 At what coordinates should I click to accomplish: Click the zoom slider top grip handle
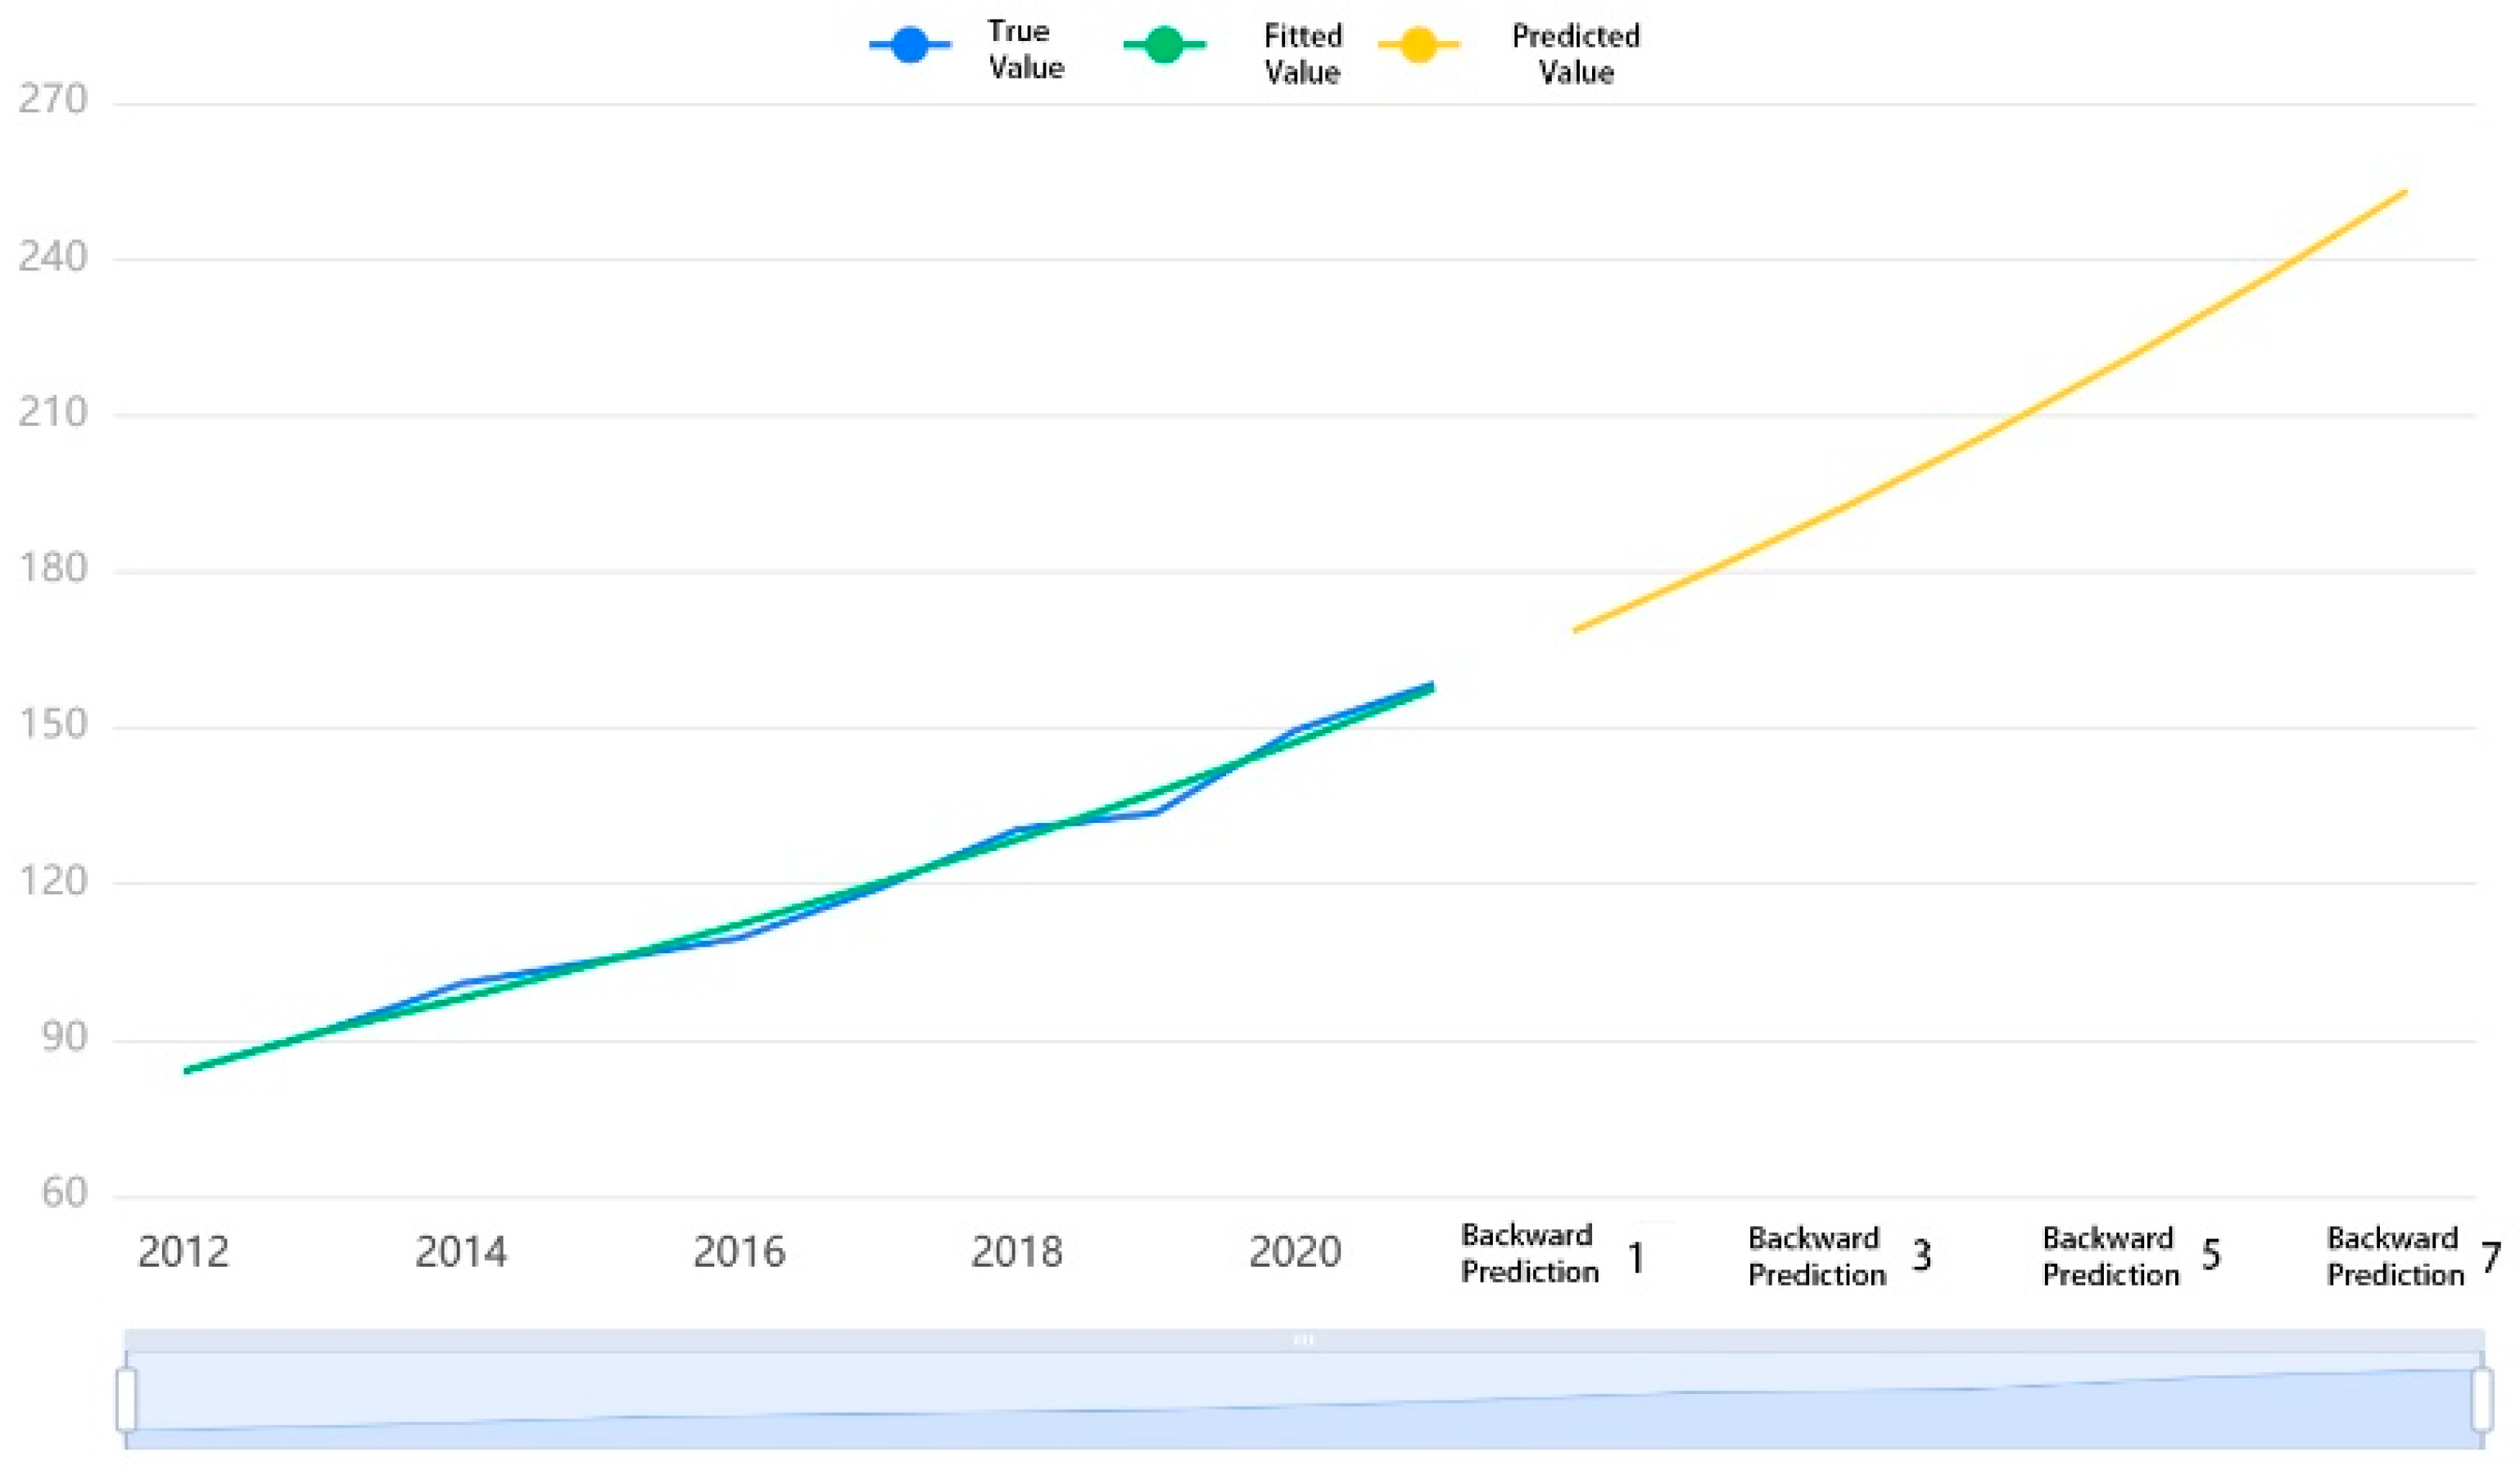(x=1303, y=1339)
